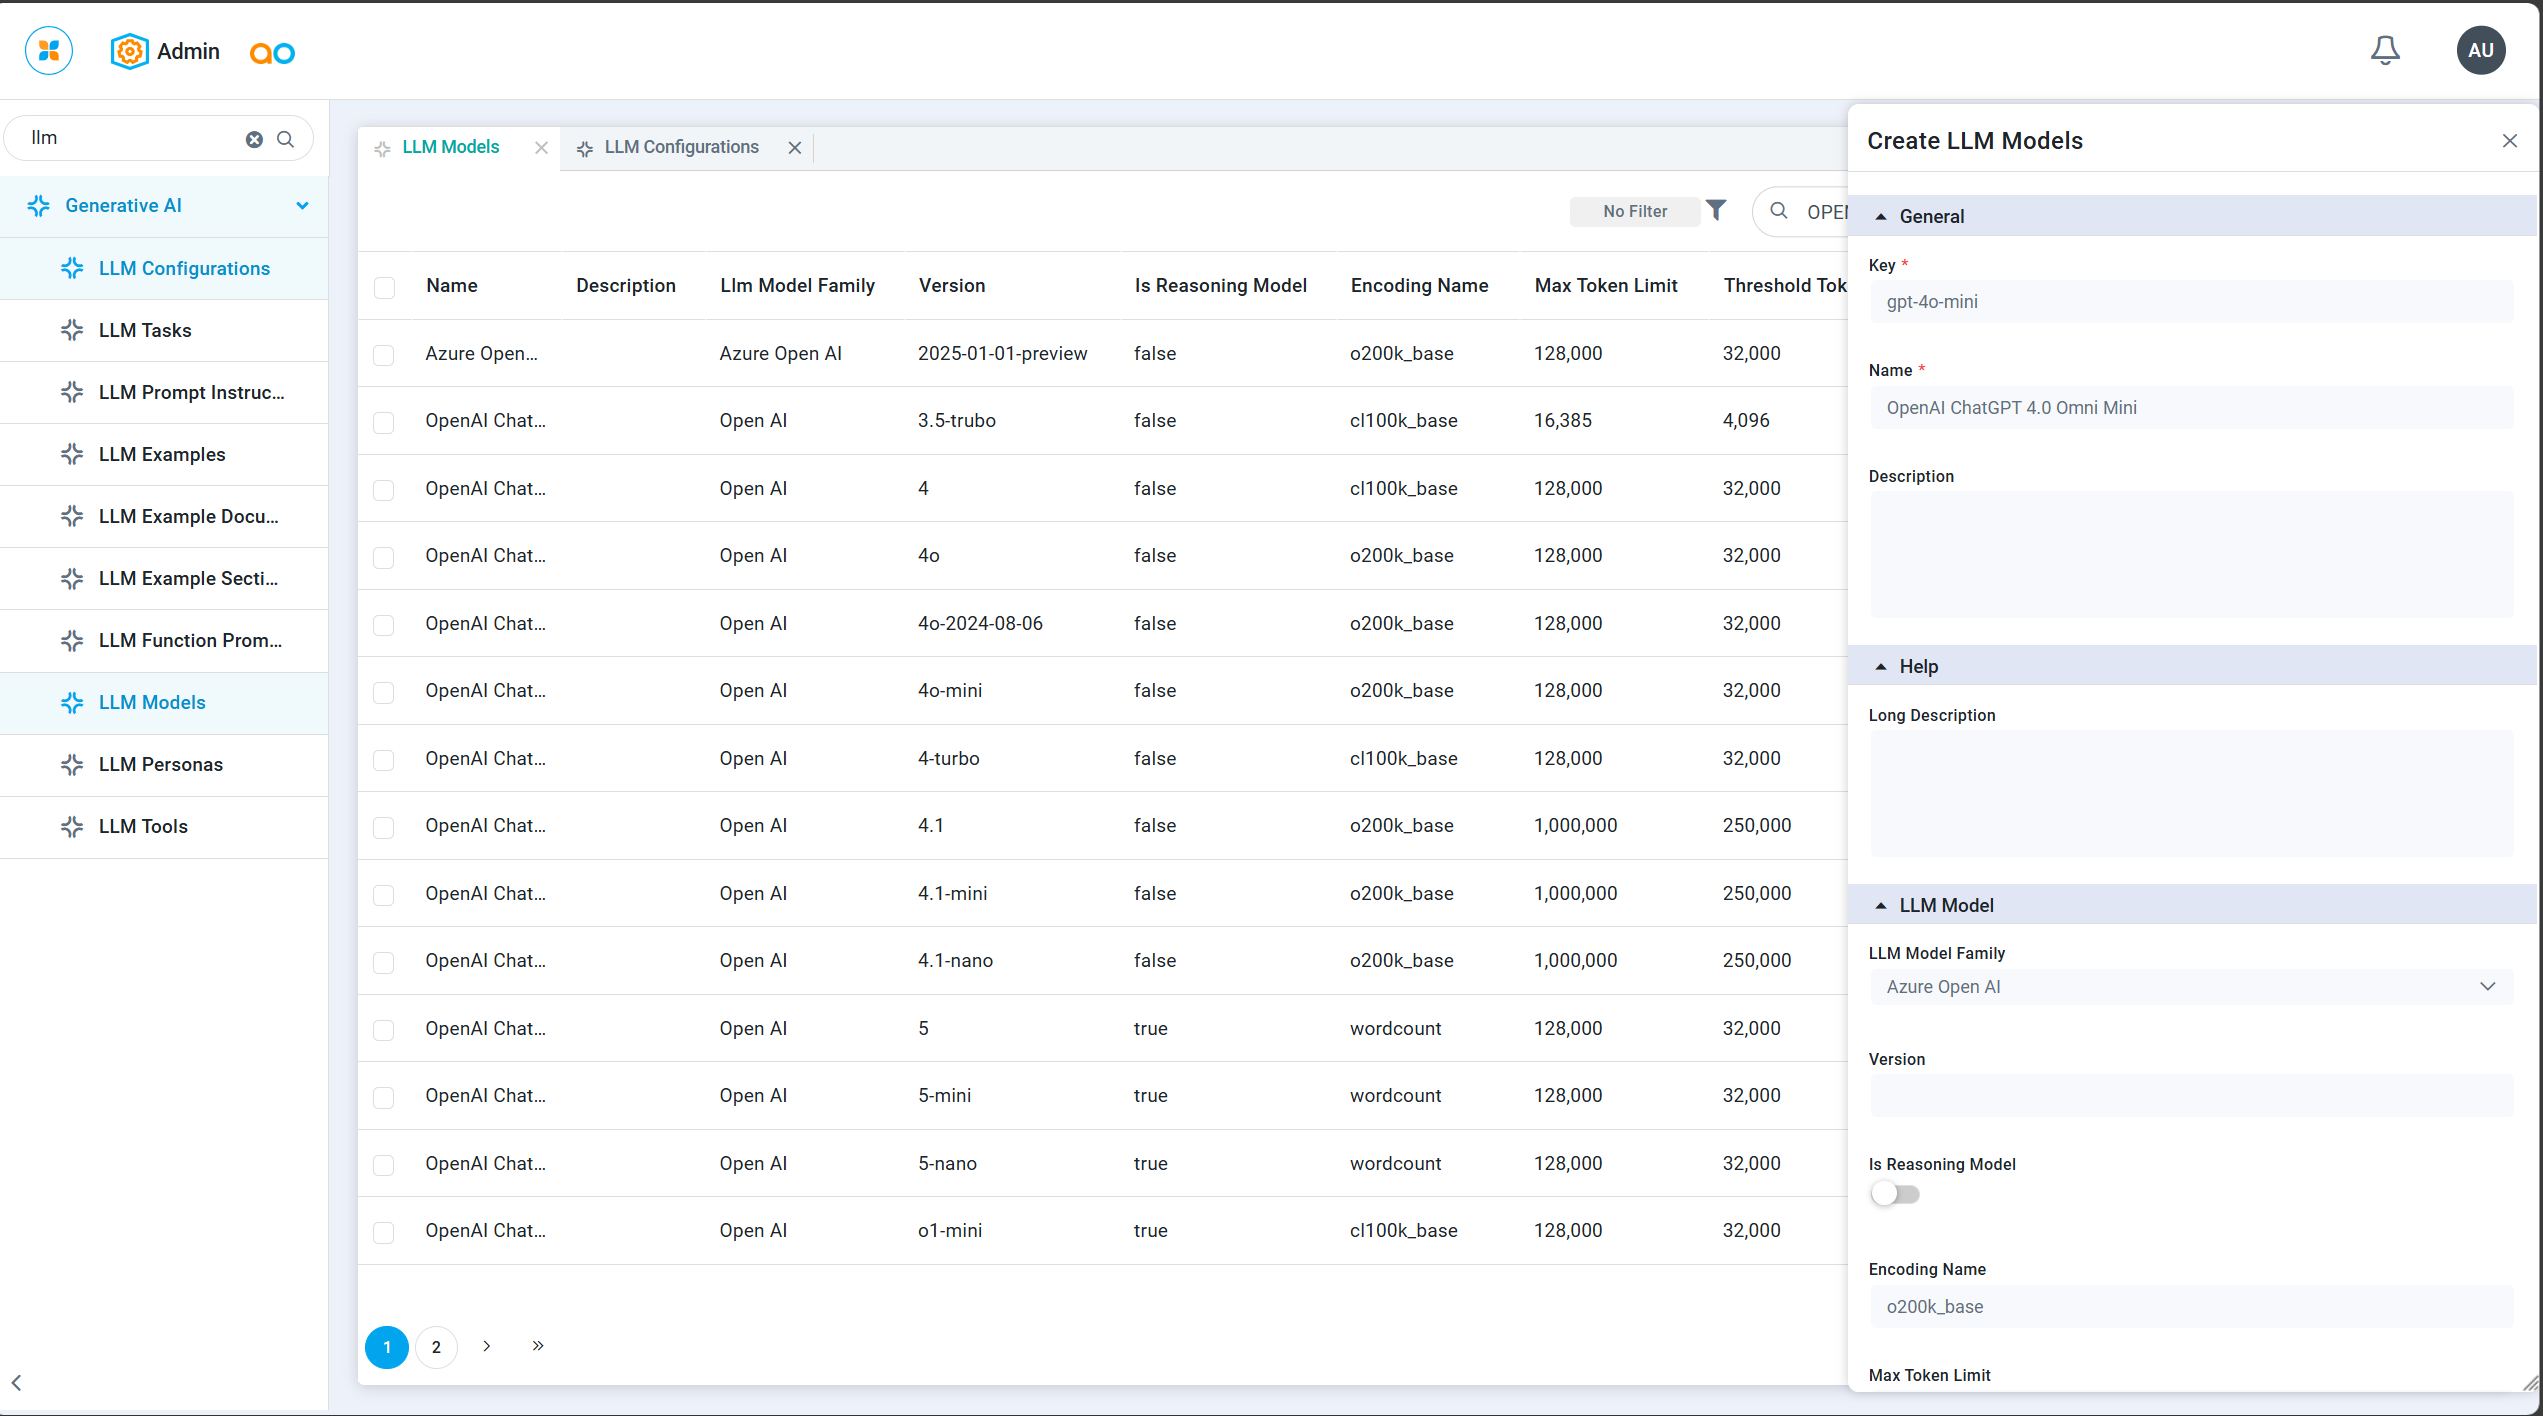Toggle the Is Reasoning Model switch
The image size is (2543, 1416).
point(1895,1194)
